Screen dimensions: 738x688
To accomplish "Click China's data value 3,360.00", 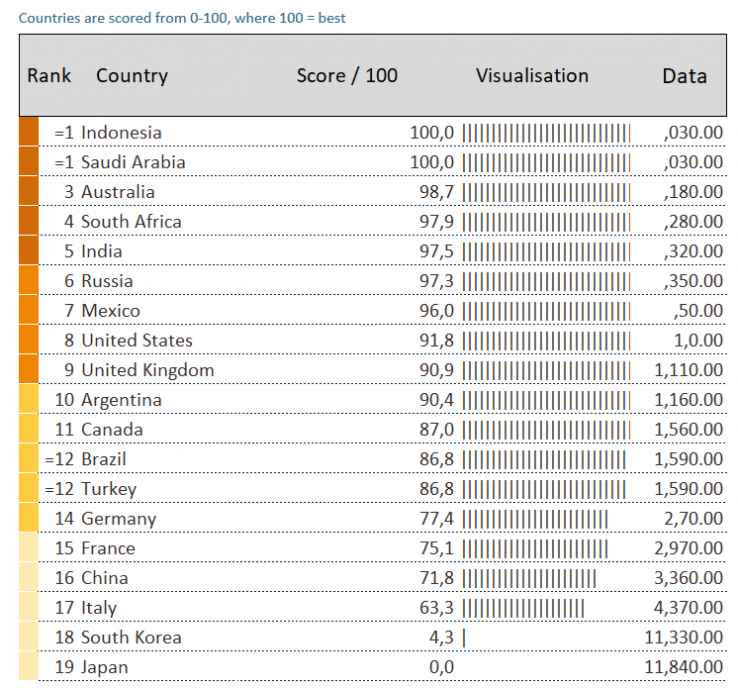I will (688, 578).
